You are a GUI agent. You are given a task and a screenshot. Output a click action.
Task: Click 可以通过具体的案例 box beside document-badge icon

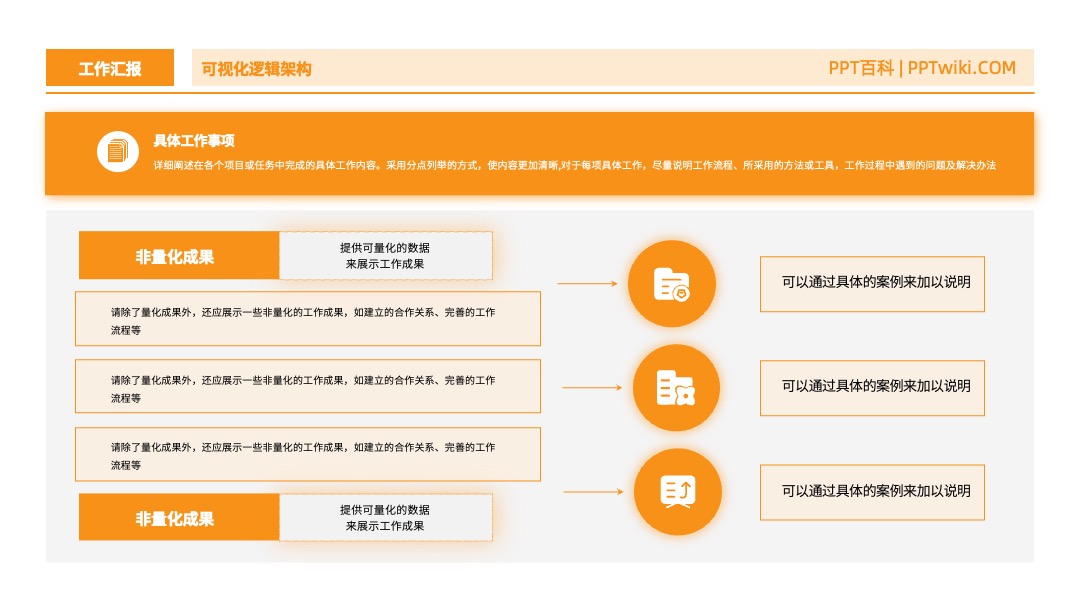872,284
